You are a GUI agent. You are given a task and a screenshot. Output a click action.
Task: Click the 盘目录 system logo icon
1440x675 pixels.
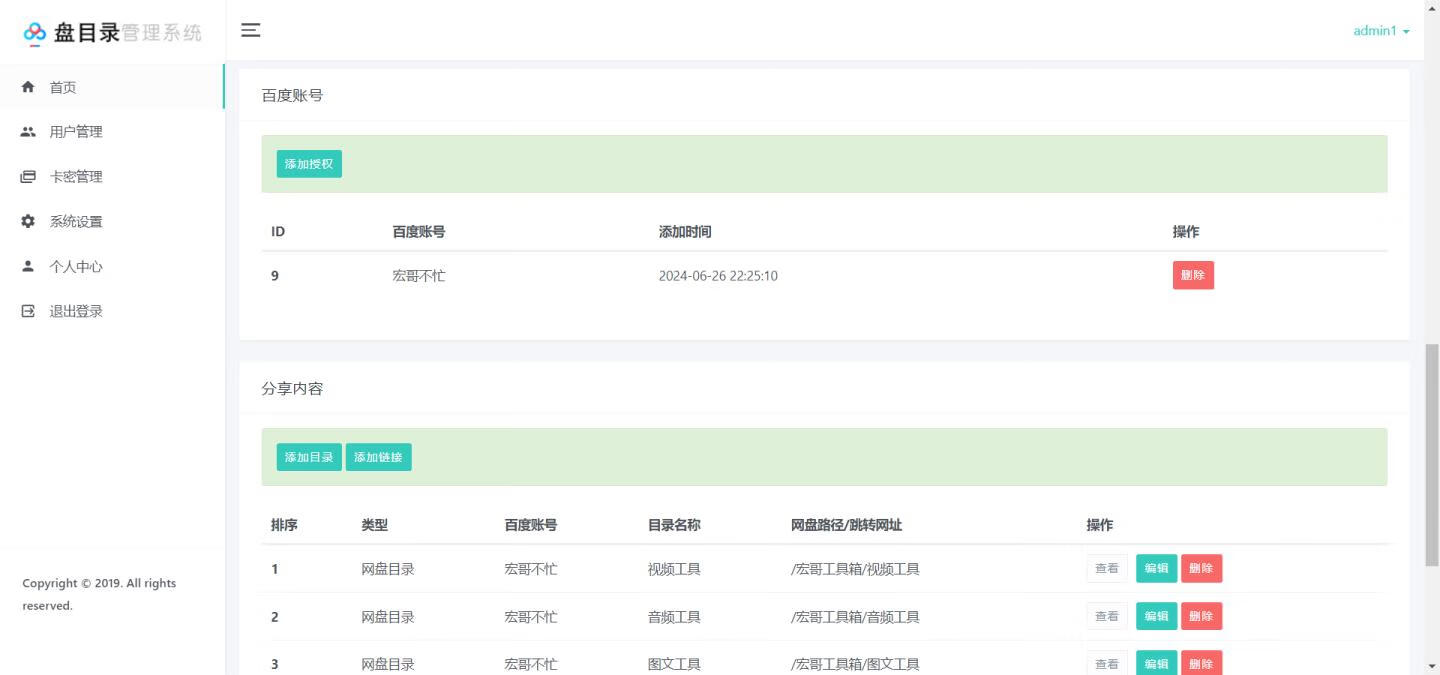(x=35, y=31)
